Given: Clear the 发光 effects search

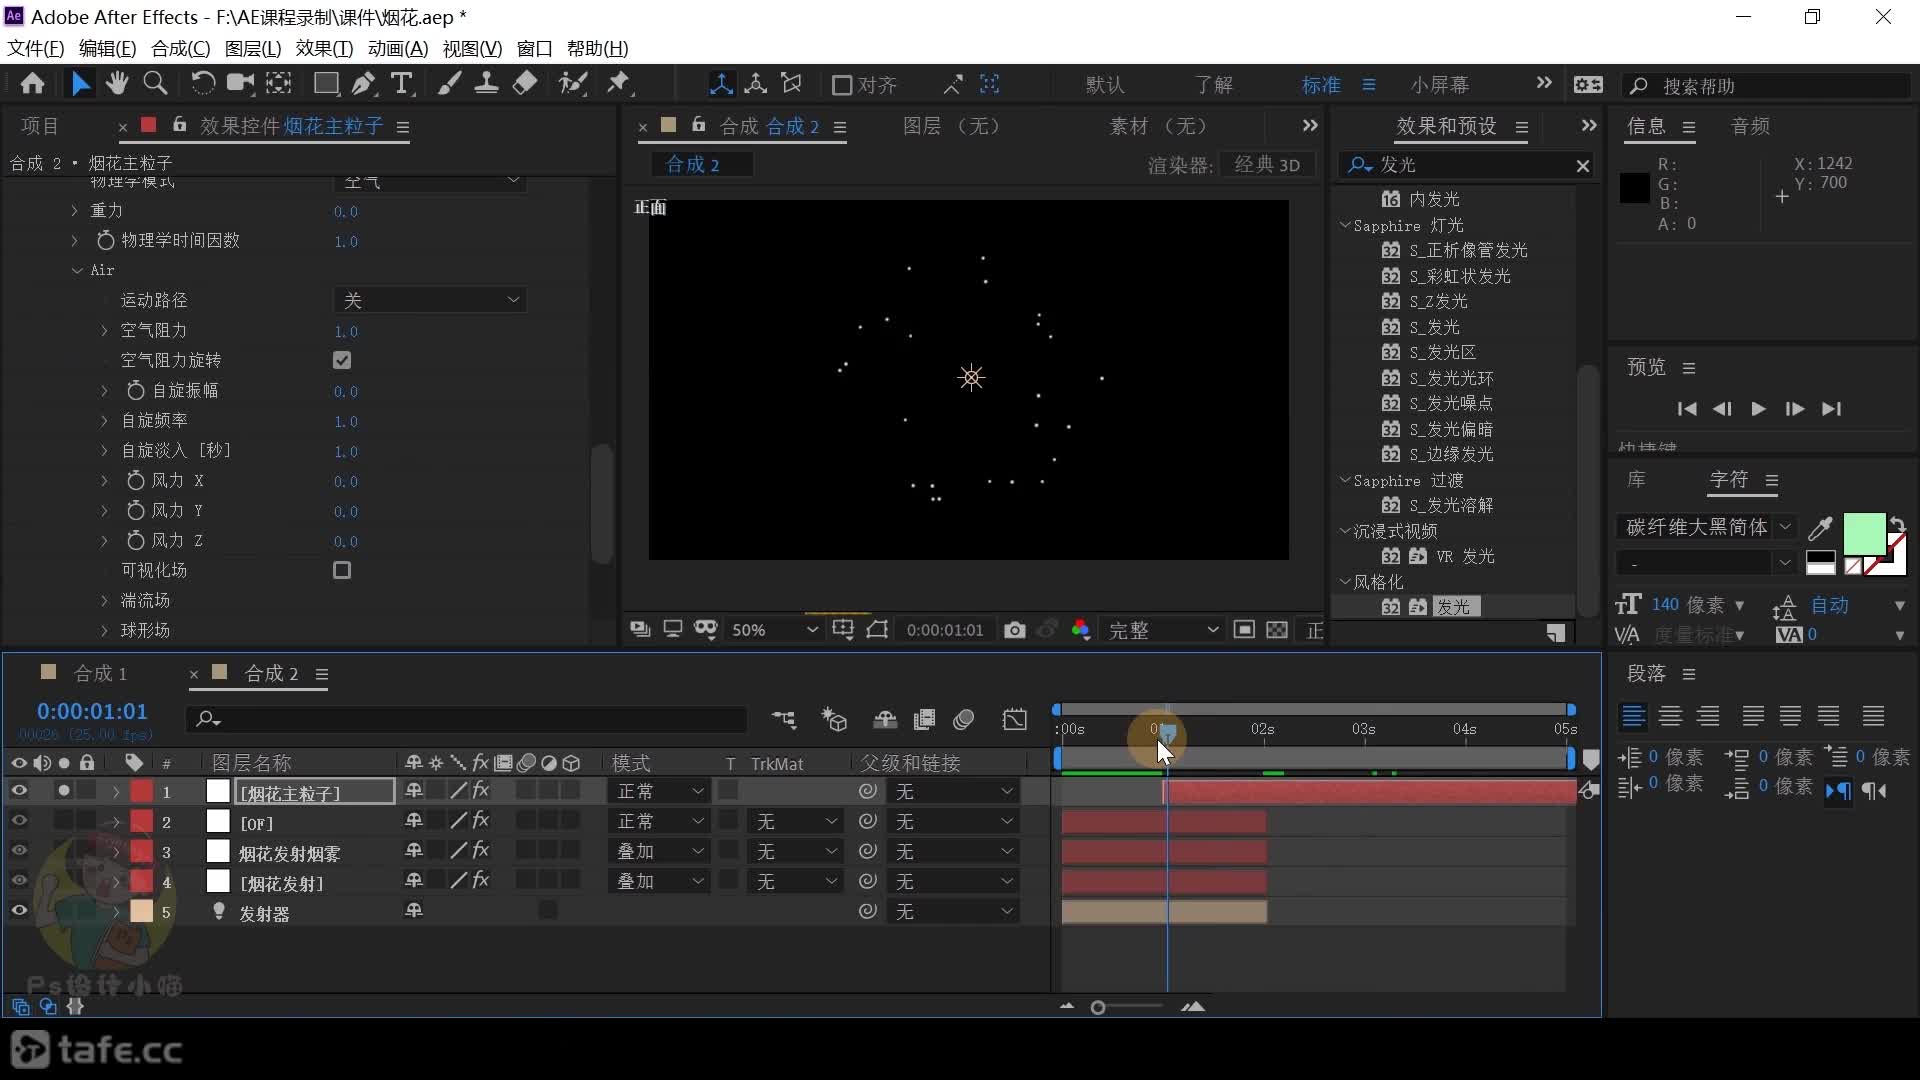Looking at the screenshot, I should (x=1582, y=166).
